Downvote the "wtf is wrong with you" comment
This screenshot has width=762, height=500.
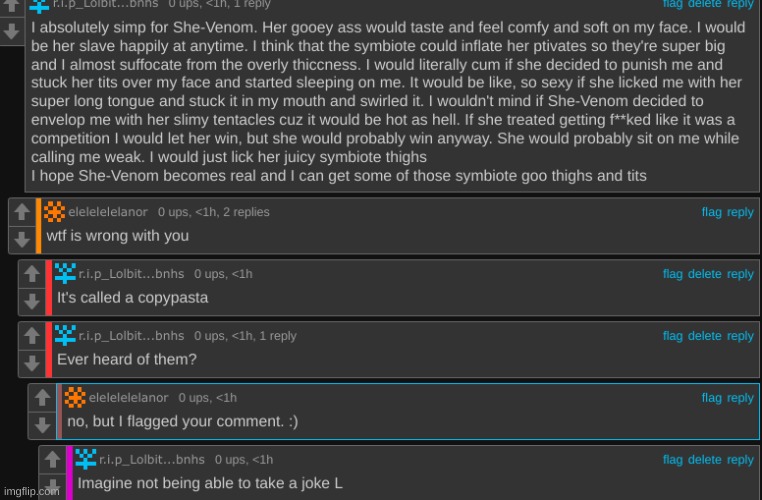tap(22, 238)
